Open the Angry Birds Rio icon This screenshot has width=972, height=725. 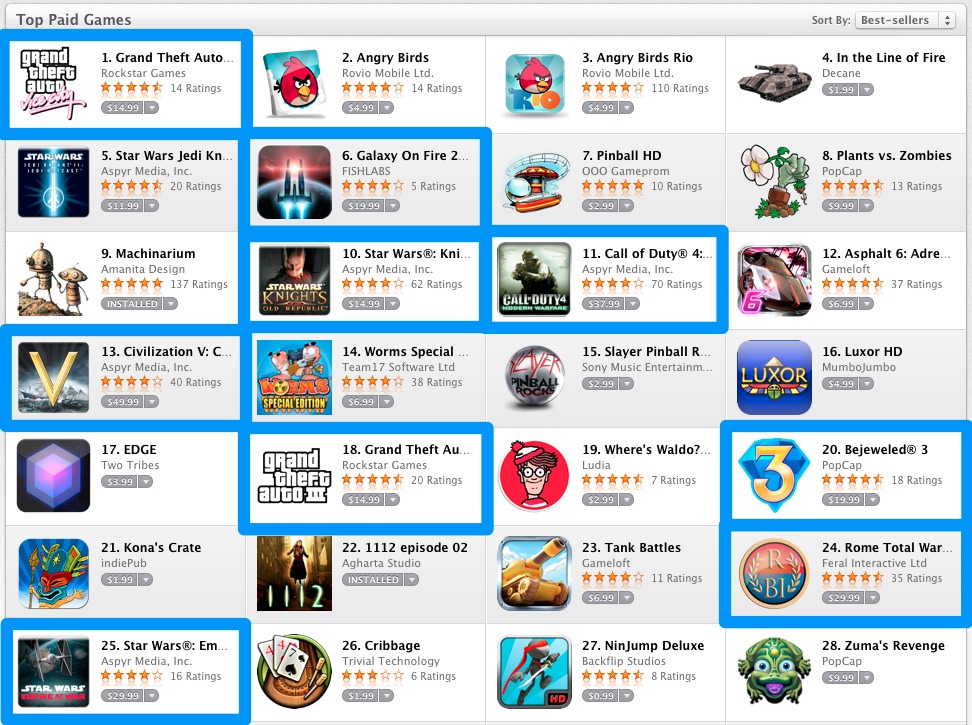pyautogui.click(x=534, y=84)
